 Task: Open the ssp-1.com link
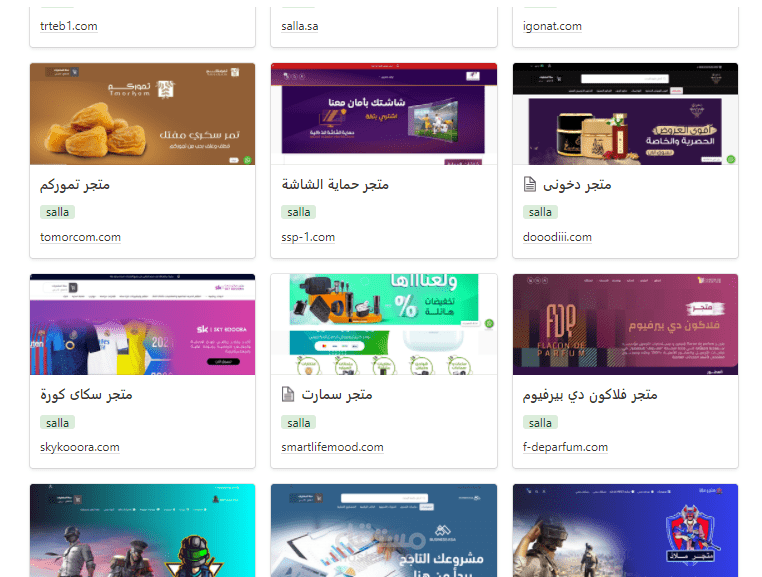pyautogui.click(x=308, y=237)
